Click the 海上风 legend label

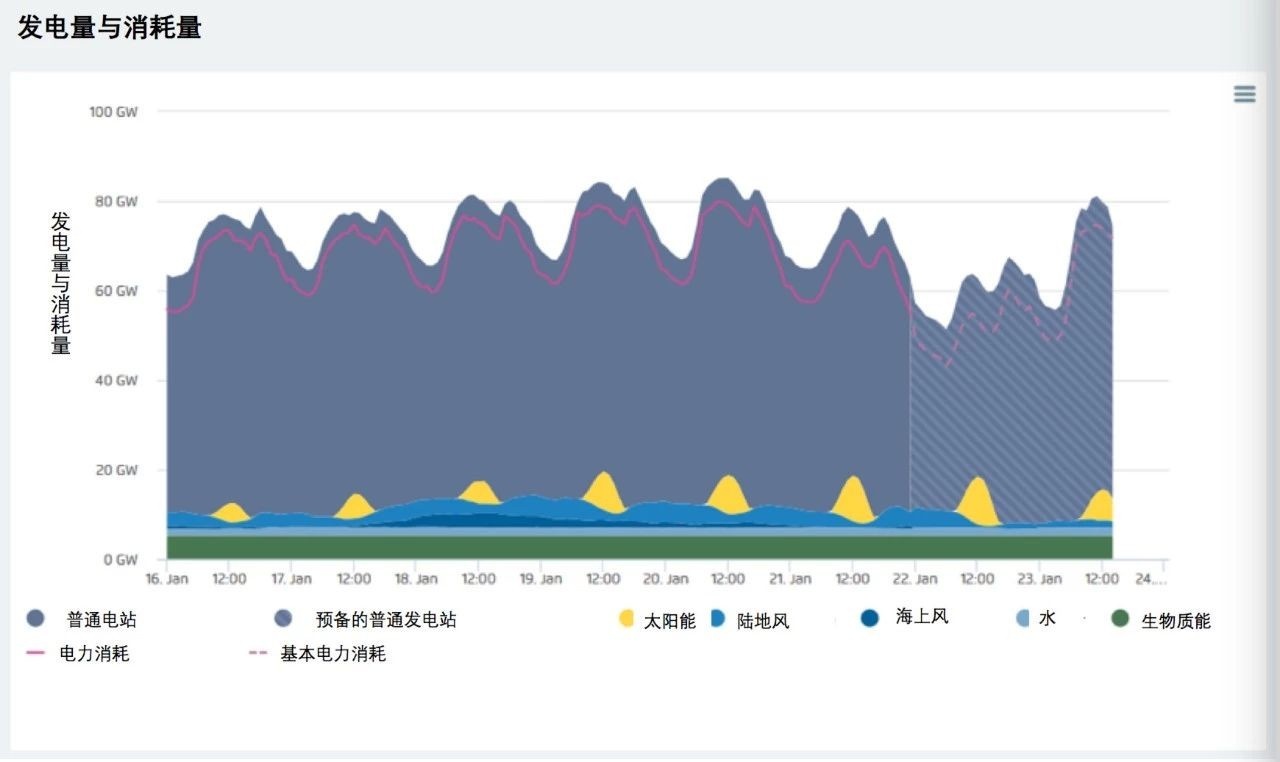coord(922,617)
